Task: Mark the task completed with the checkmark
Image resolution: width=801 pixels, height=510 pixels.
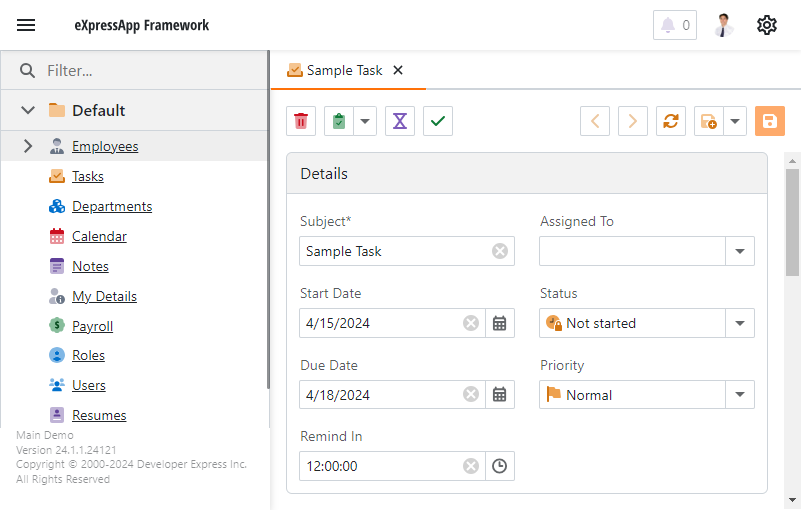Action: click(x=438, y=121)
